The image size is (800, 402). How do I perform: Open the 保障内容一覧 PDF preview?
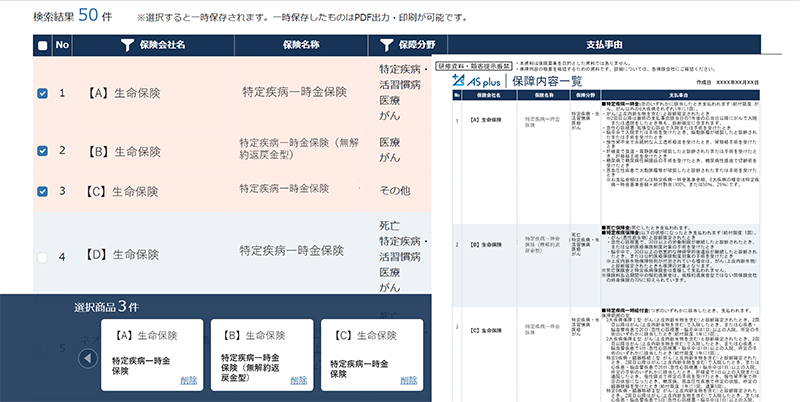click(610, 240)
